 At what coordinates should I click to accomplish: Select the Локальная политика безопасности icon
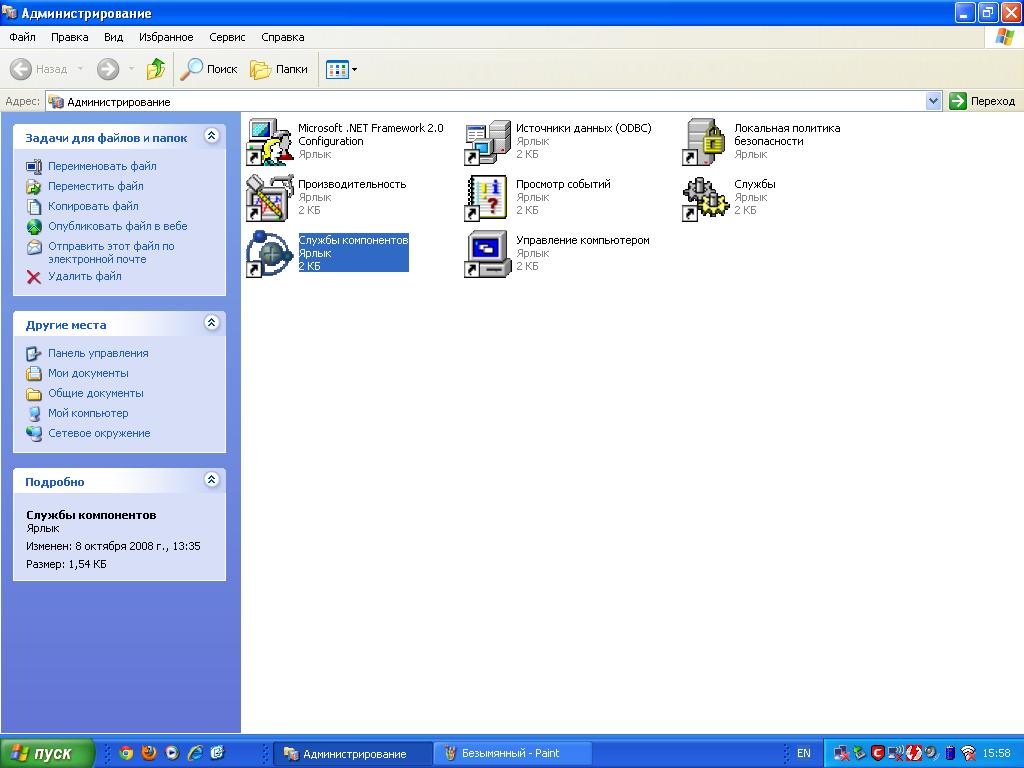[705, 141]
